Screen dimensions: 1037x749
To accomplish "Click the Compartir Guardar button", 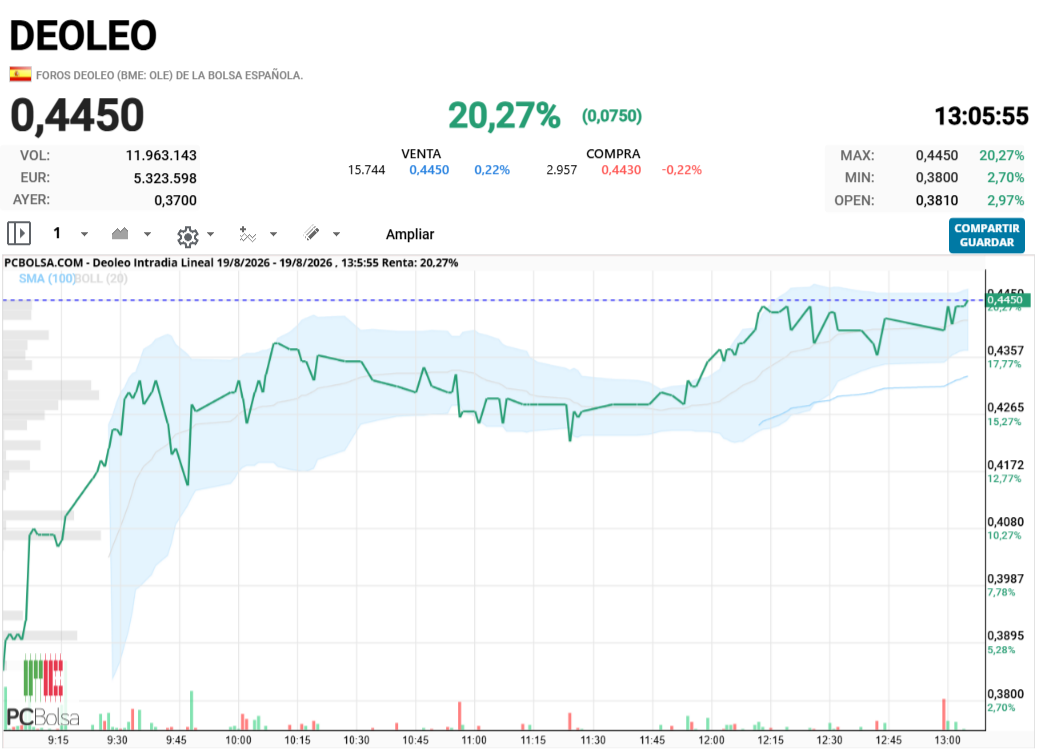I will pos(987,235).
